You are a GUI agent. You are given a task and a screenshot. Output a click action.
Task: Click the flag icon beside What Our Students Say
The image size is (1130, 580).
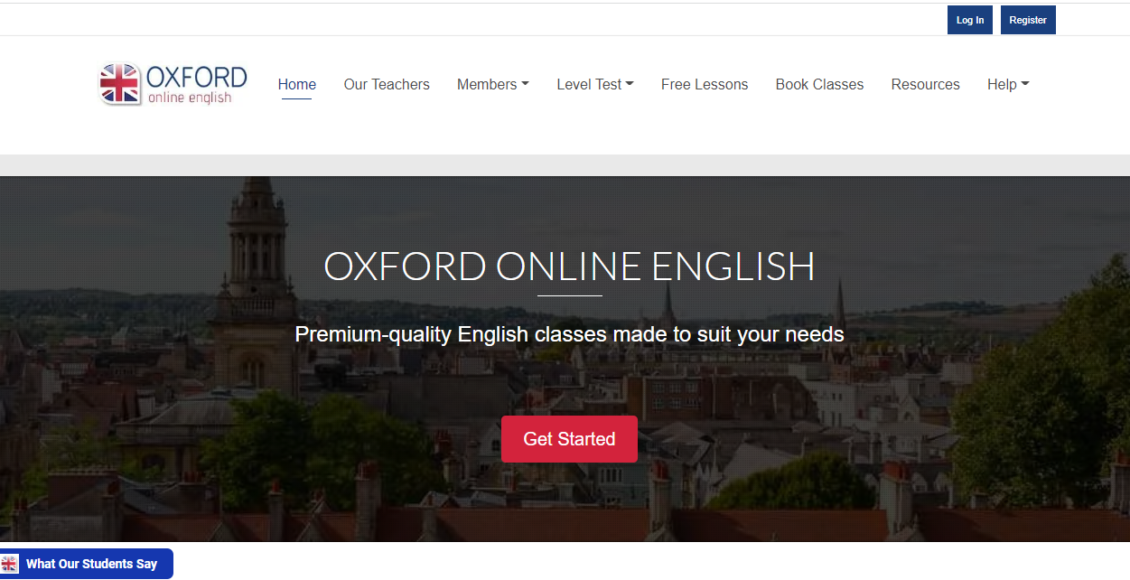10,564
